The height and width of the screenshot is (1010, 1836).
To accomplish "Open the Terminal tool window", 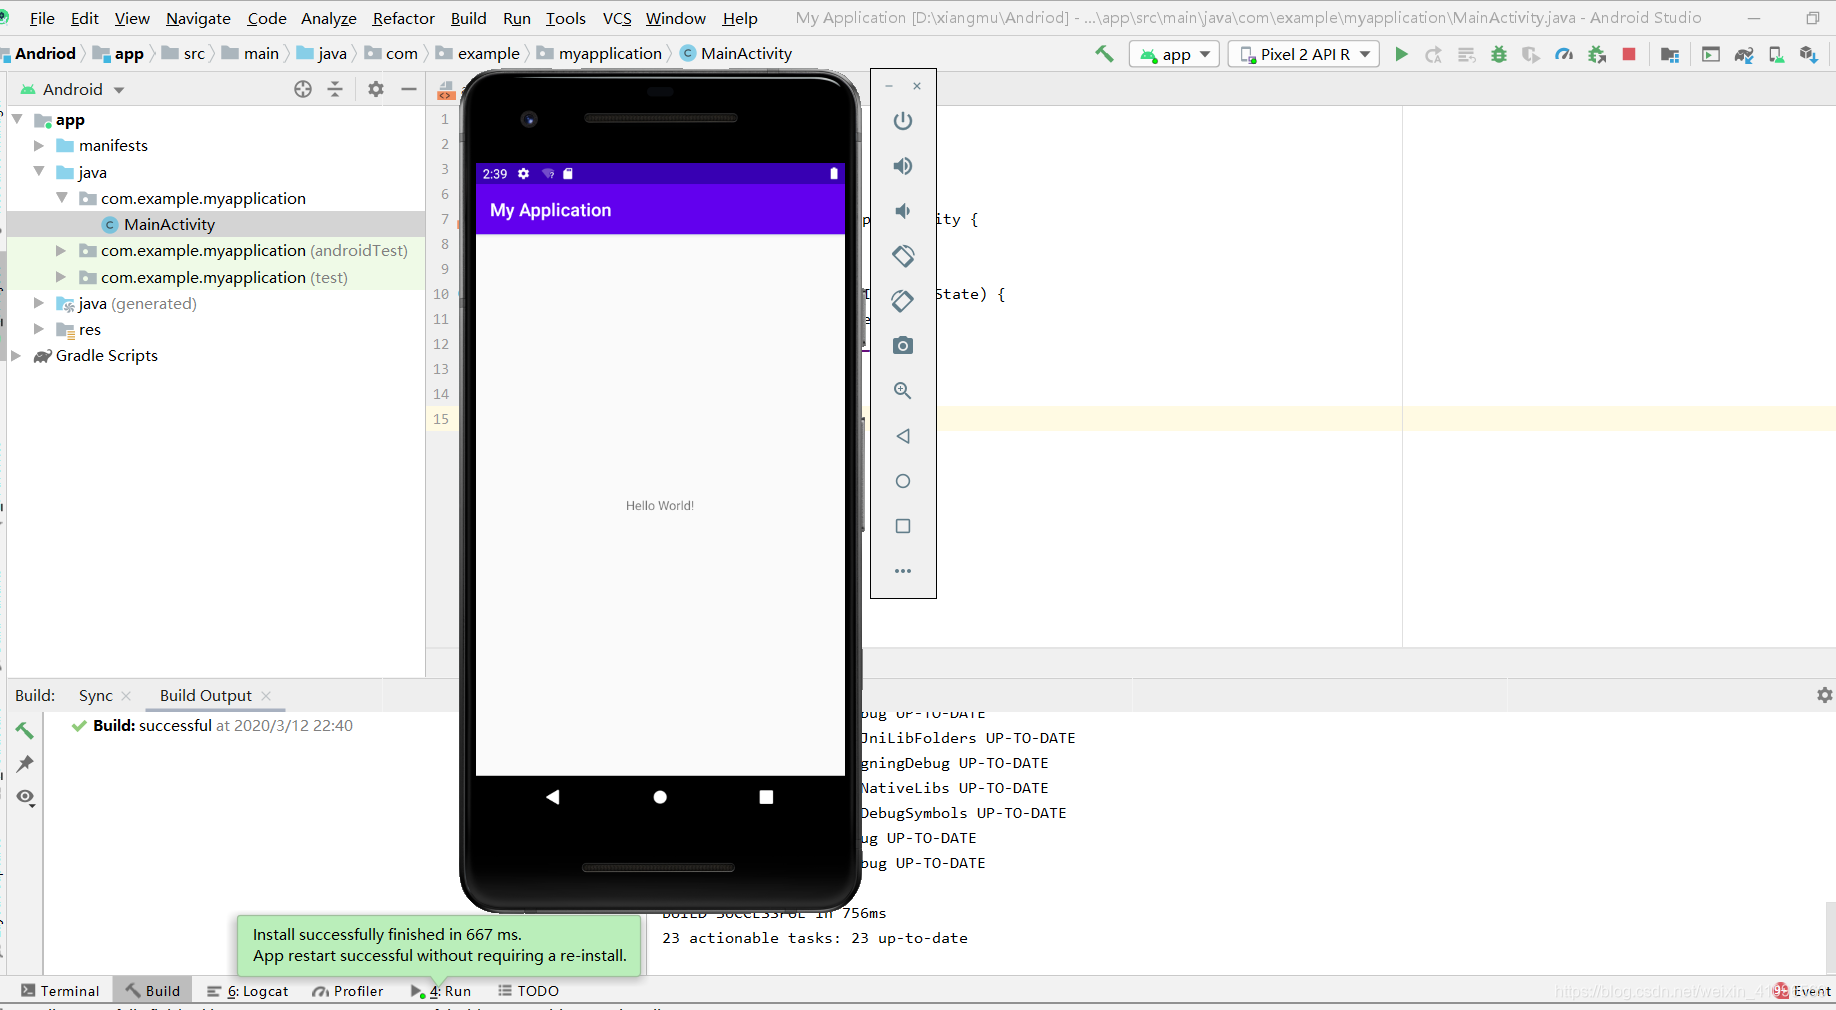I will click(60, 991).
